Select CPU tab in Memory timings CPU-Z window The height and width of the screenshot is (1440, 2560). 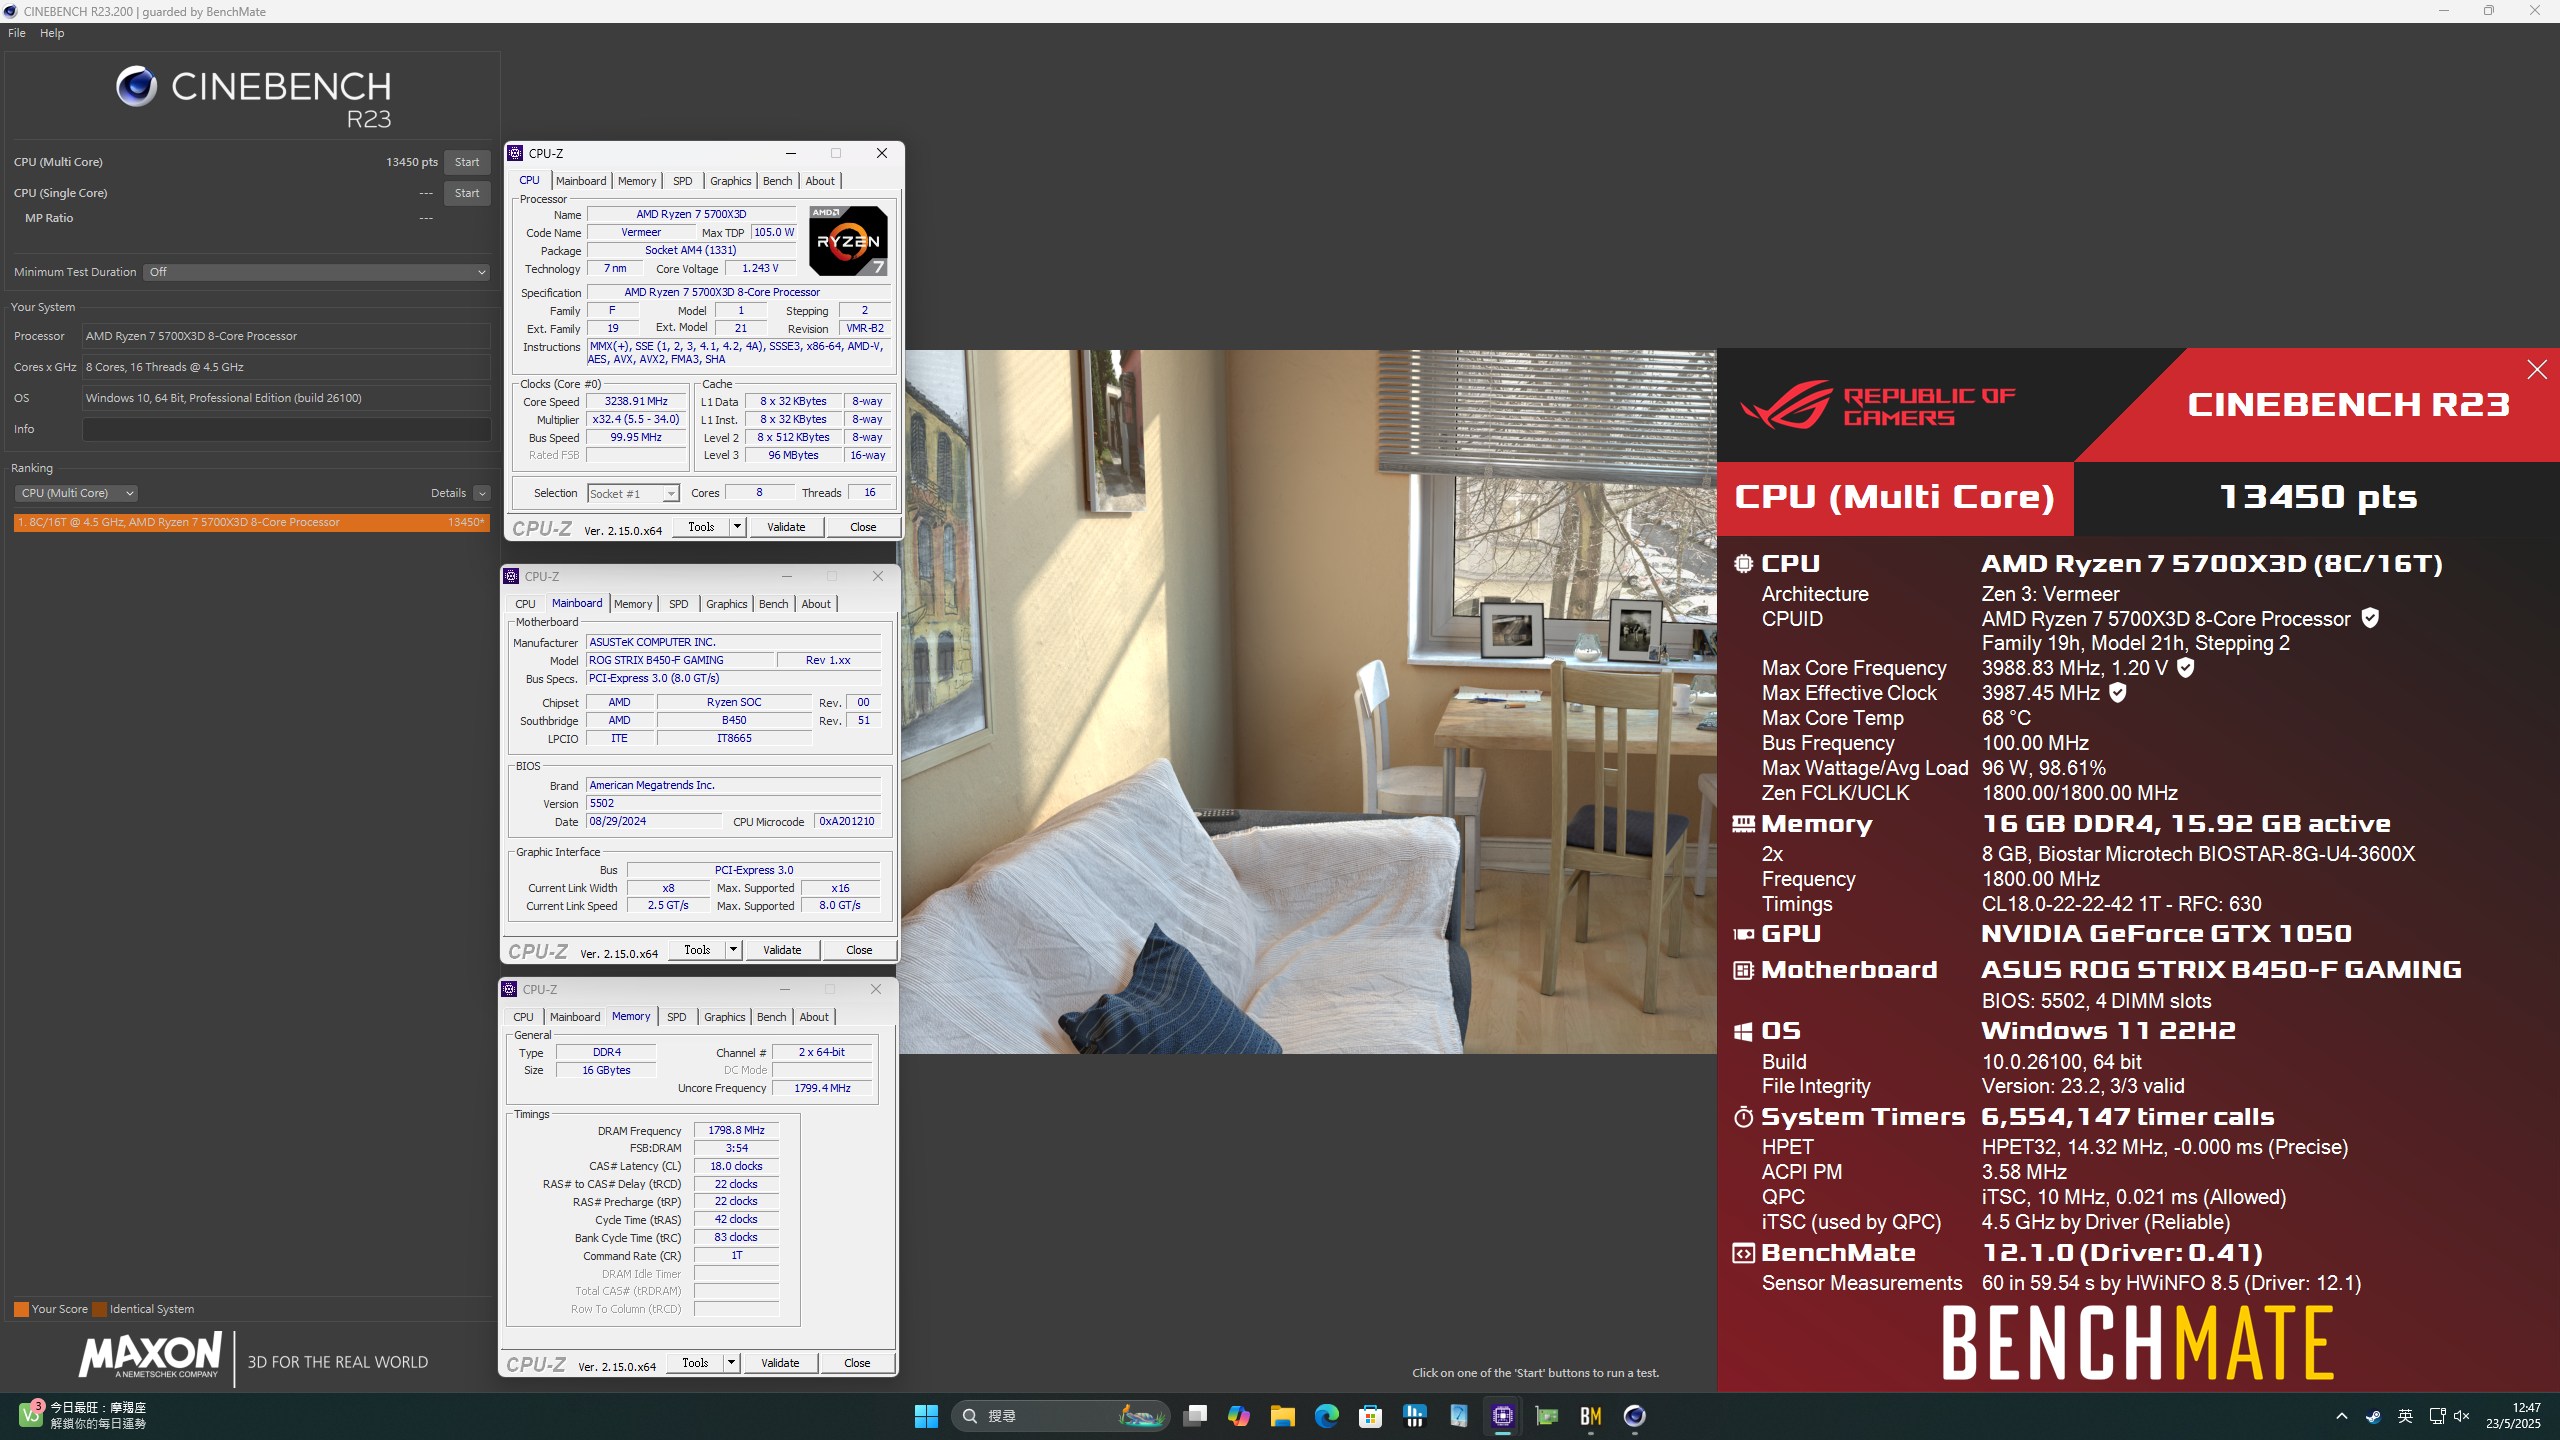tap(523, 1017)
